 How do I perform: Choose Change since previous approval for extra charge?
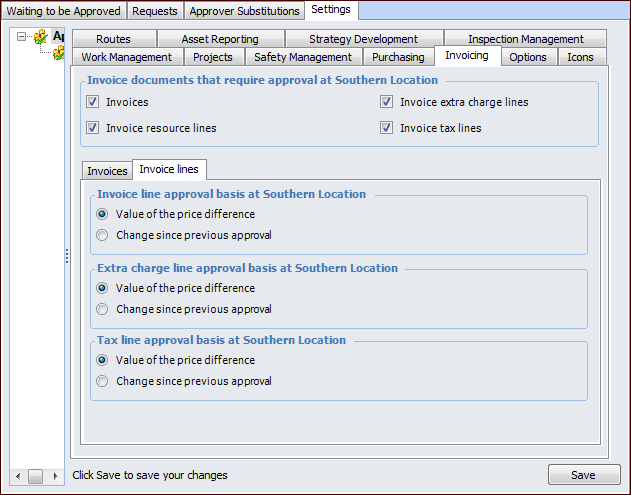pyautogui.click(x=102, y=310)
